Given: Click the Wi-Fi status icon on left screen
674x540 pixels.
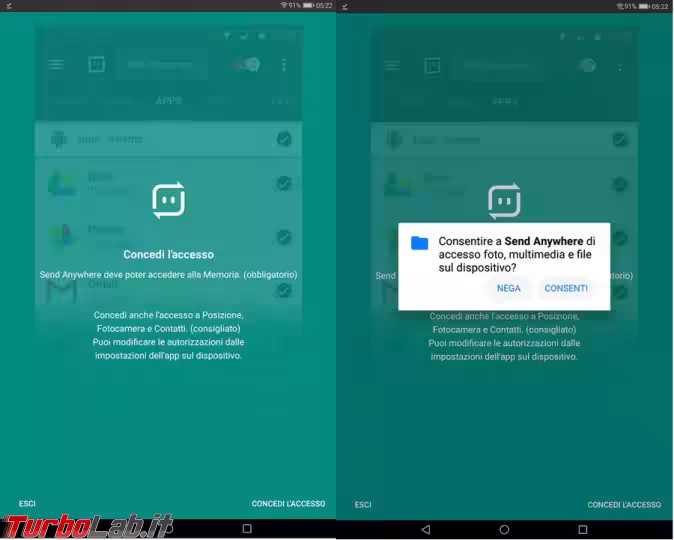Looking at the screenshot, I should click(283, 5).
